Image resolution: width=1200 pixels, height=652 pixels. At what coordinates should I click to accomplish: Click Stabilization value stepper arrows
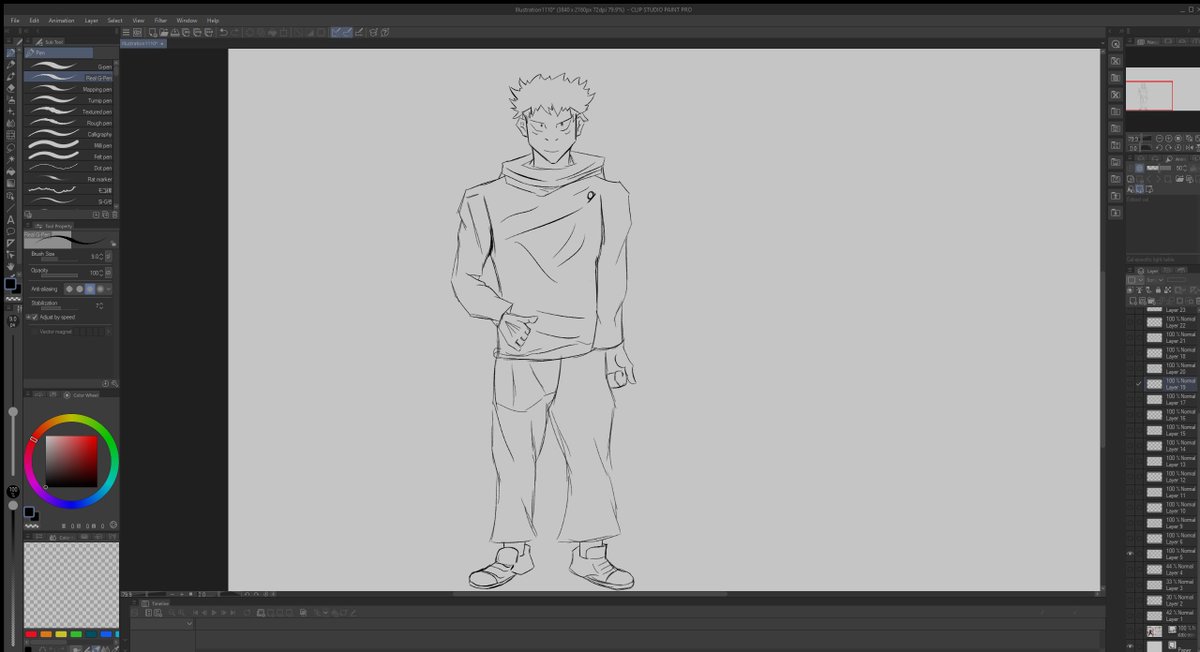click(102, 306)
